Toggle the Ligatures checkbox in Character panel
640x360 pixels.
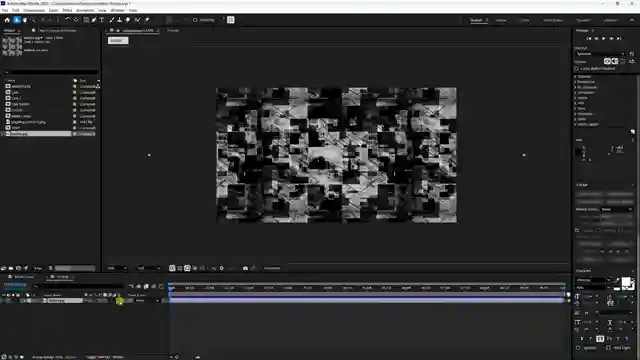click(578, 348)
